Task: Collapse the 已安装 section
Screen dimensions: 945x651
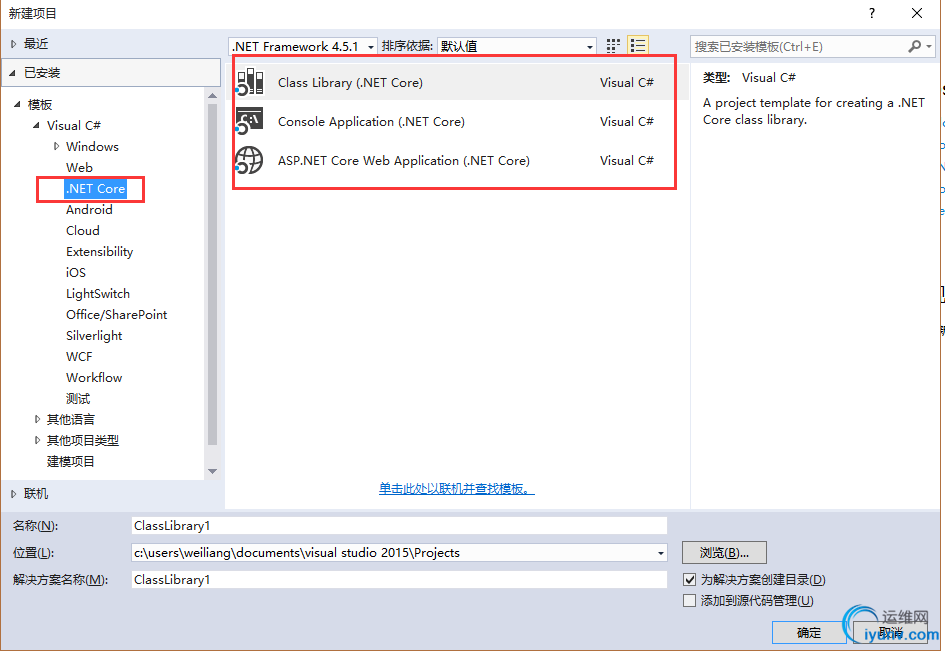Action: [13, 73]
